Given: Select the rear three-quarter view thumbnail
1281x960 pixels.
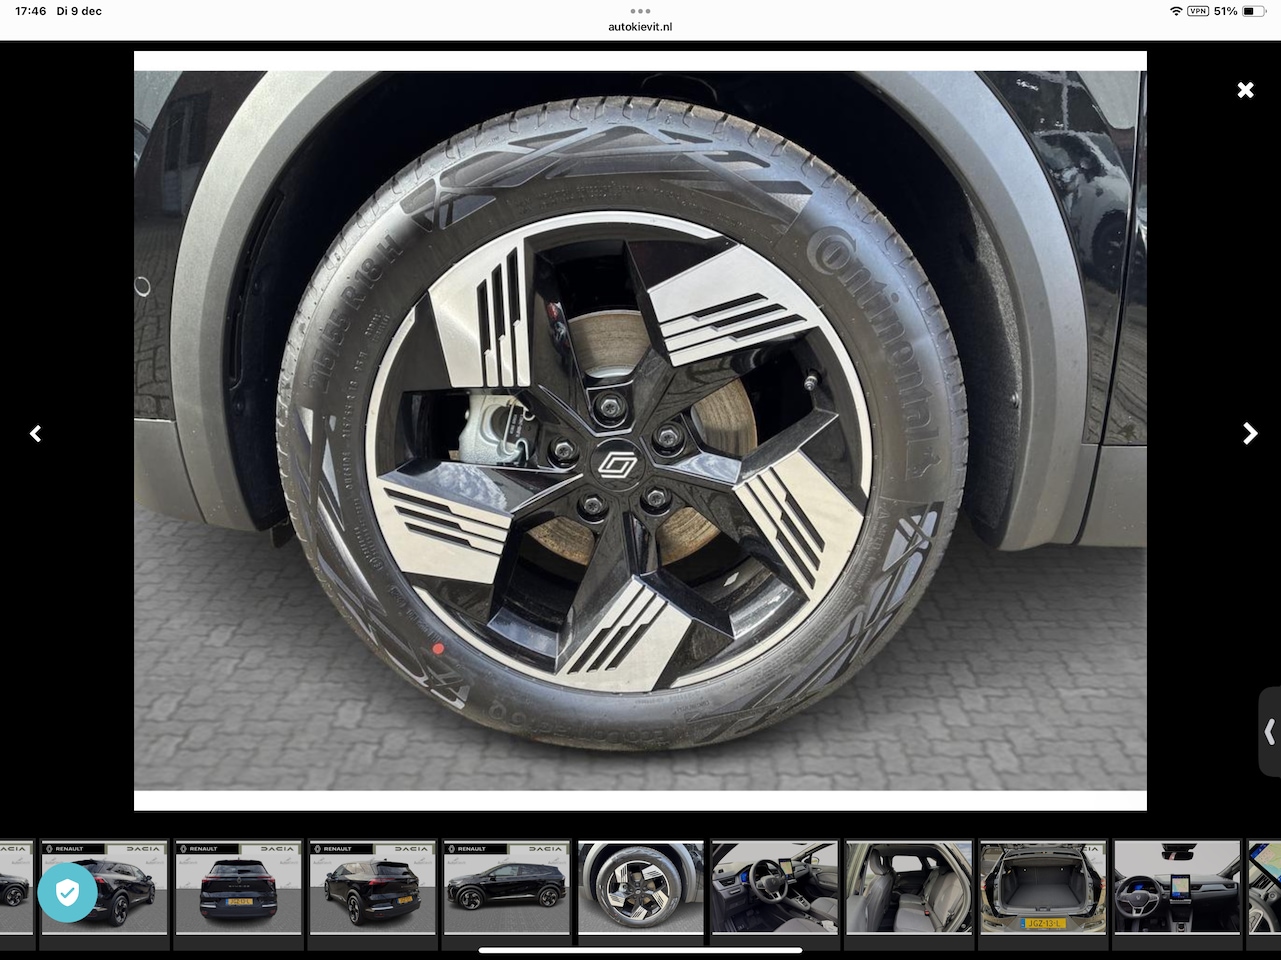Looking at the screenshot, I should click(x=372, y=888).
